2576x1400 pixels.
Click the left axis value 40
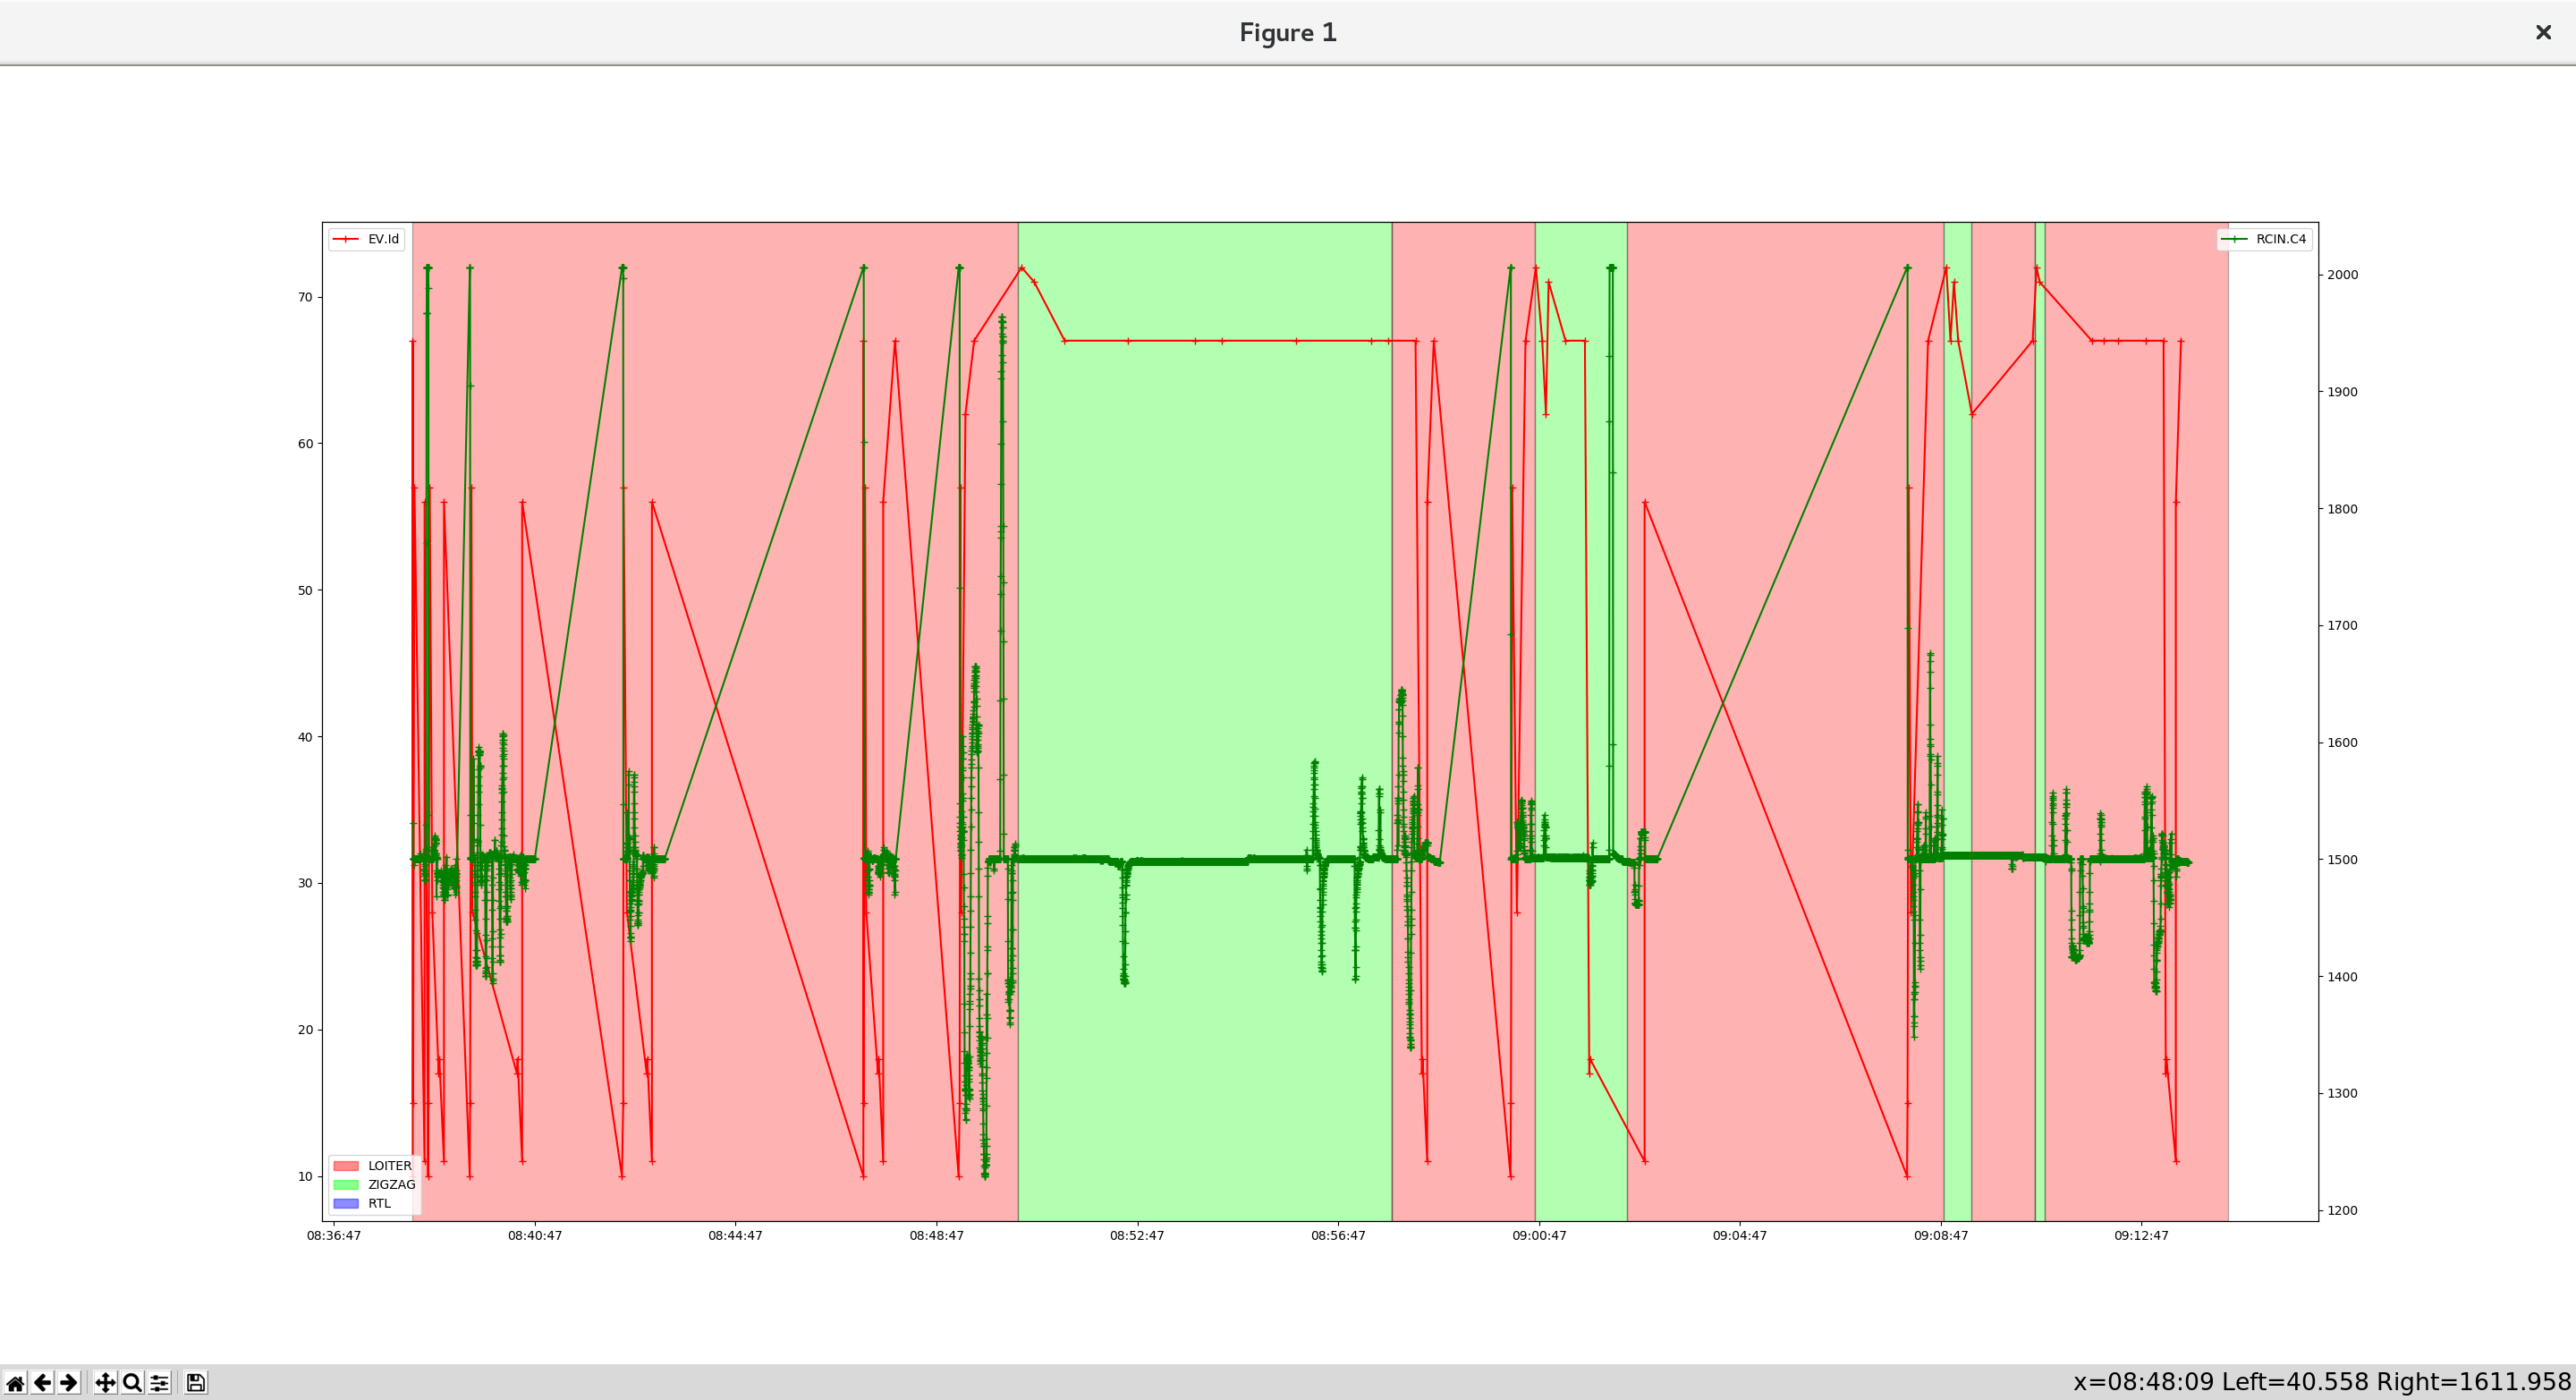[x=305, y=737]
